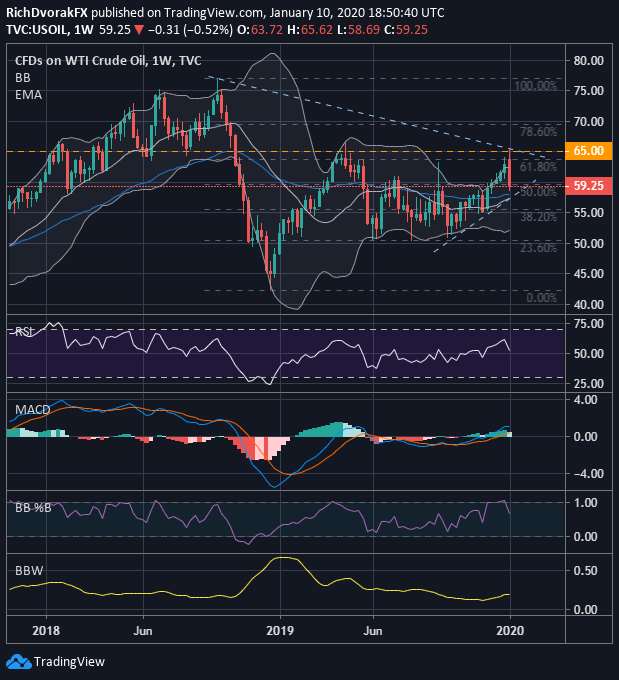The image size is (619, 680).
Task: Select the EMA indicator label
Action: coord(28,95)
